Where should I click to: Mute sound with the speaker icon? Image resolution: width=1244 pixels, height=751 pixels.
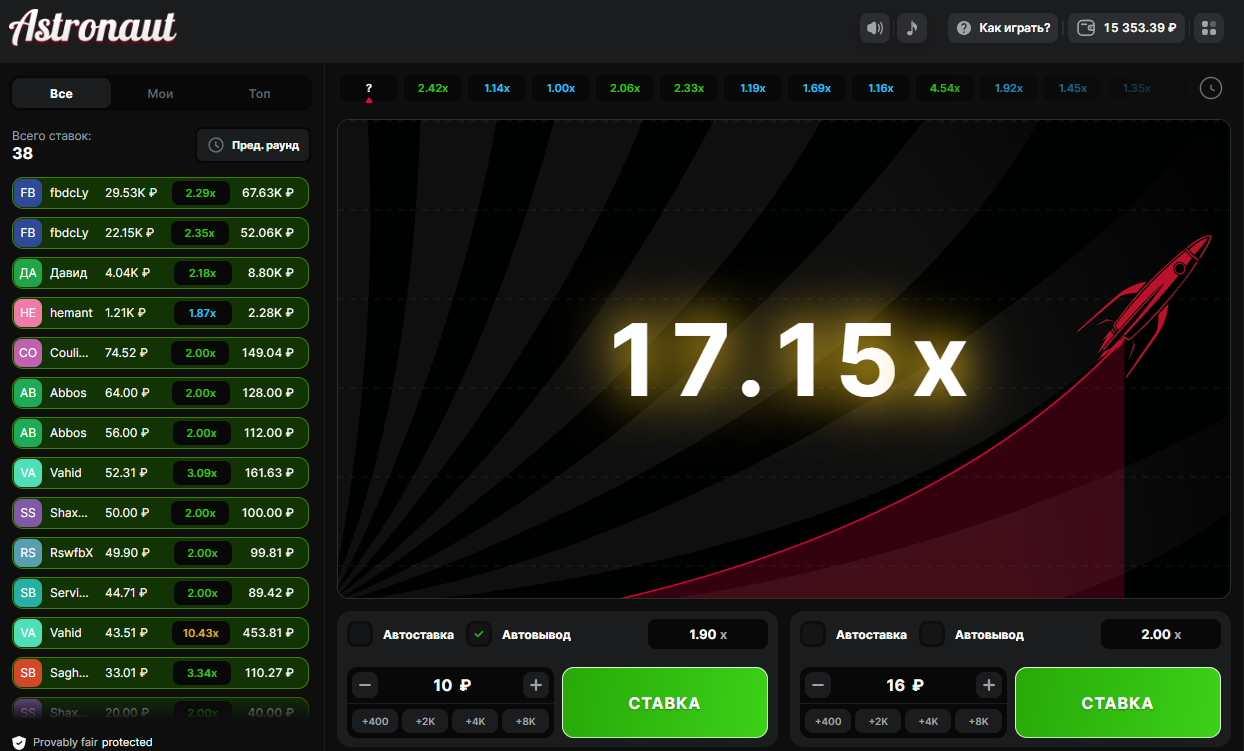tap(875, 28)
